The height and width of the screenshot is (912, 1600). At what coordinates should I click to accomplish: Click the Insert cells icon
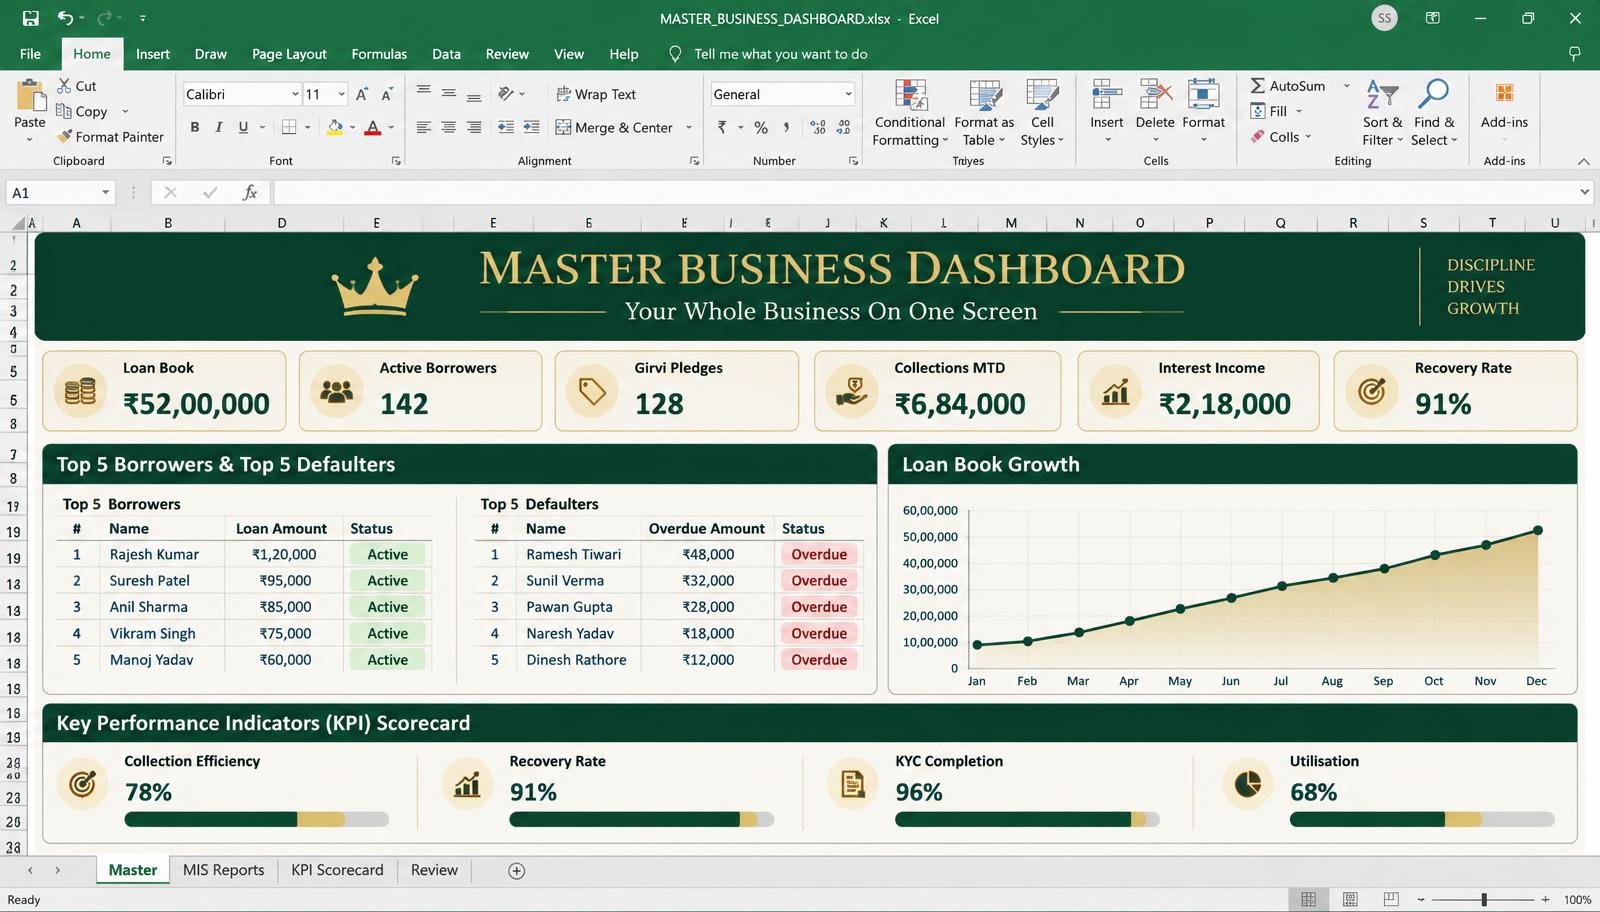tap(1106, 95)
